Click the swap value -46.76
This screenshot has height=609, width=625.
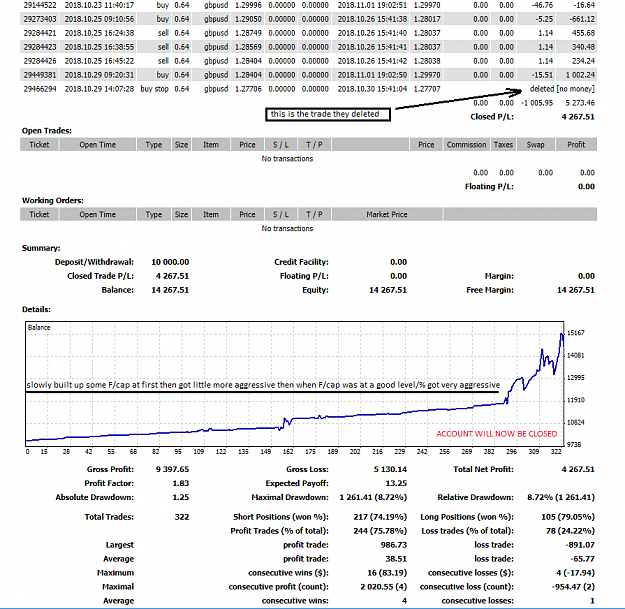click(542, 5)
